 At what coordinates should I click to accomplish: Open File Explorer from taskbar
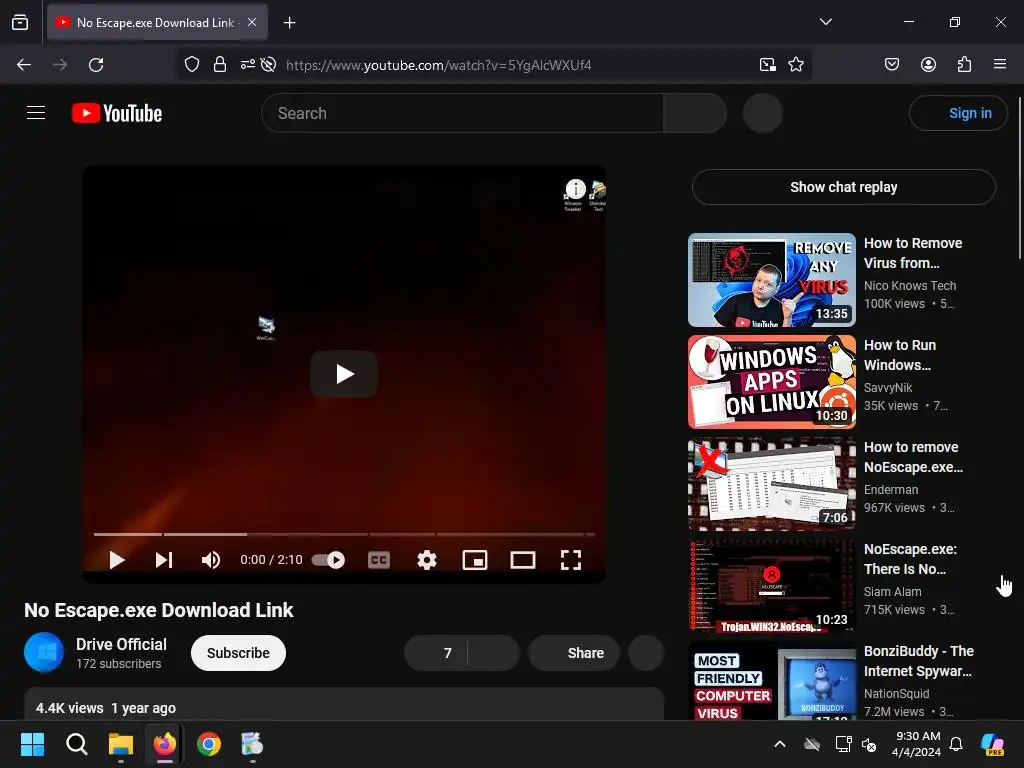pos(121,744)
